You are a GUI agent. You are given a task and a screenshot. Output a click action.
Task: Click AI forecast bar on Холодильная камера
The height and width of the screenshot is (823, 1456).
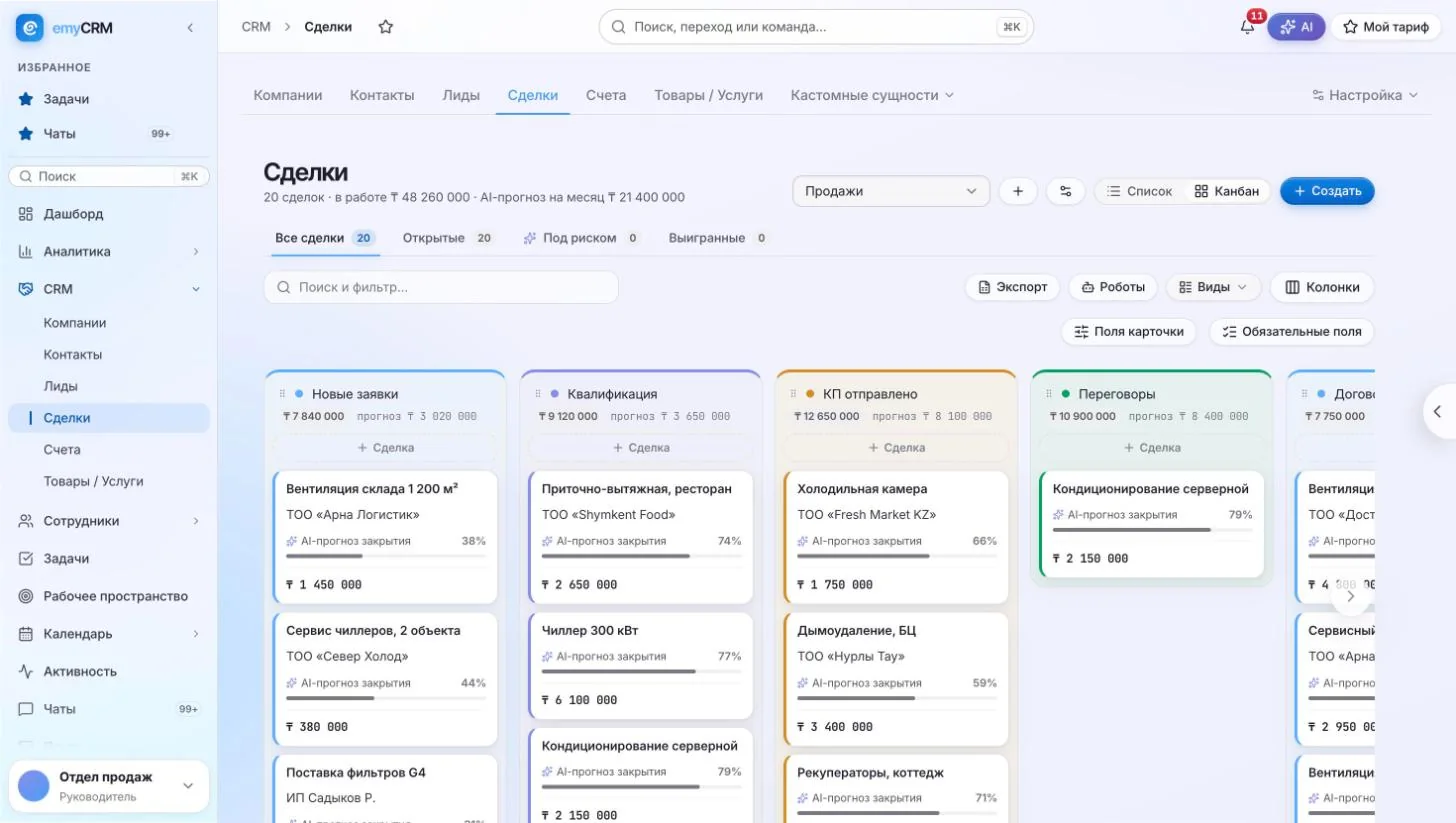point(897,556)
